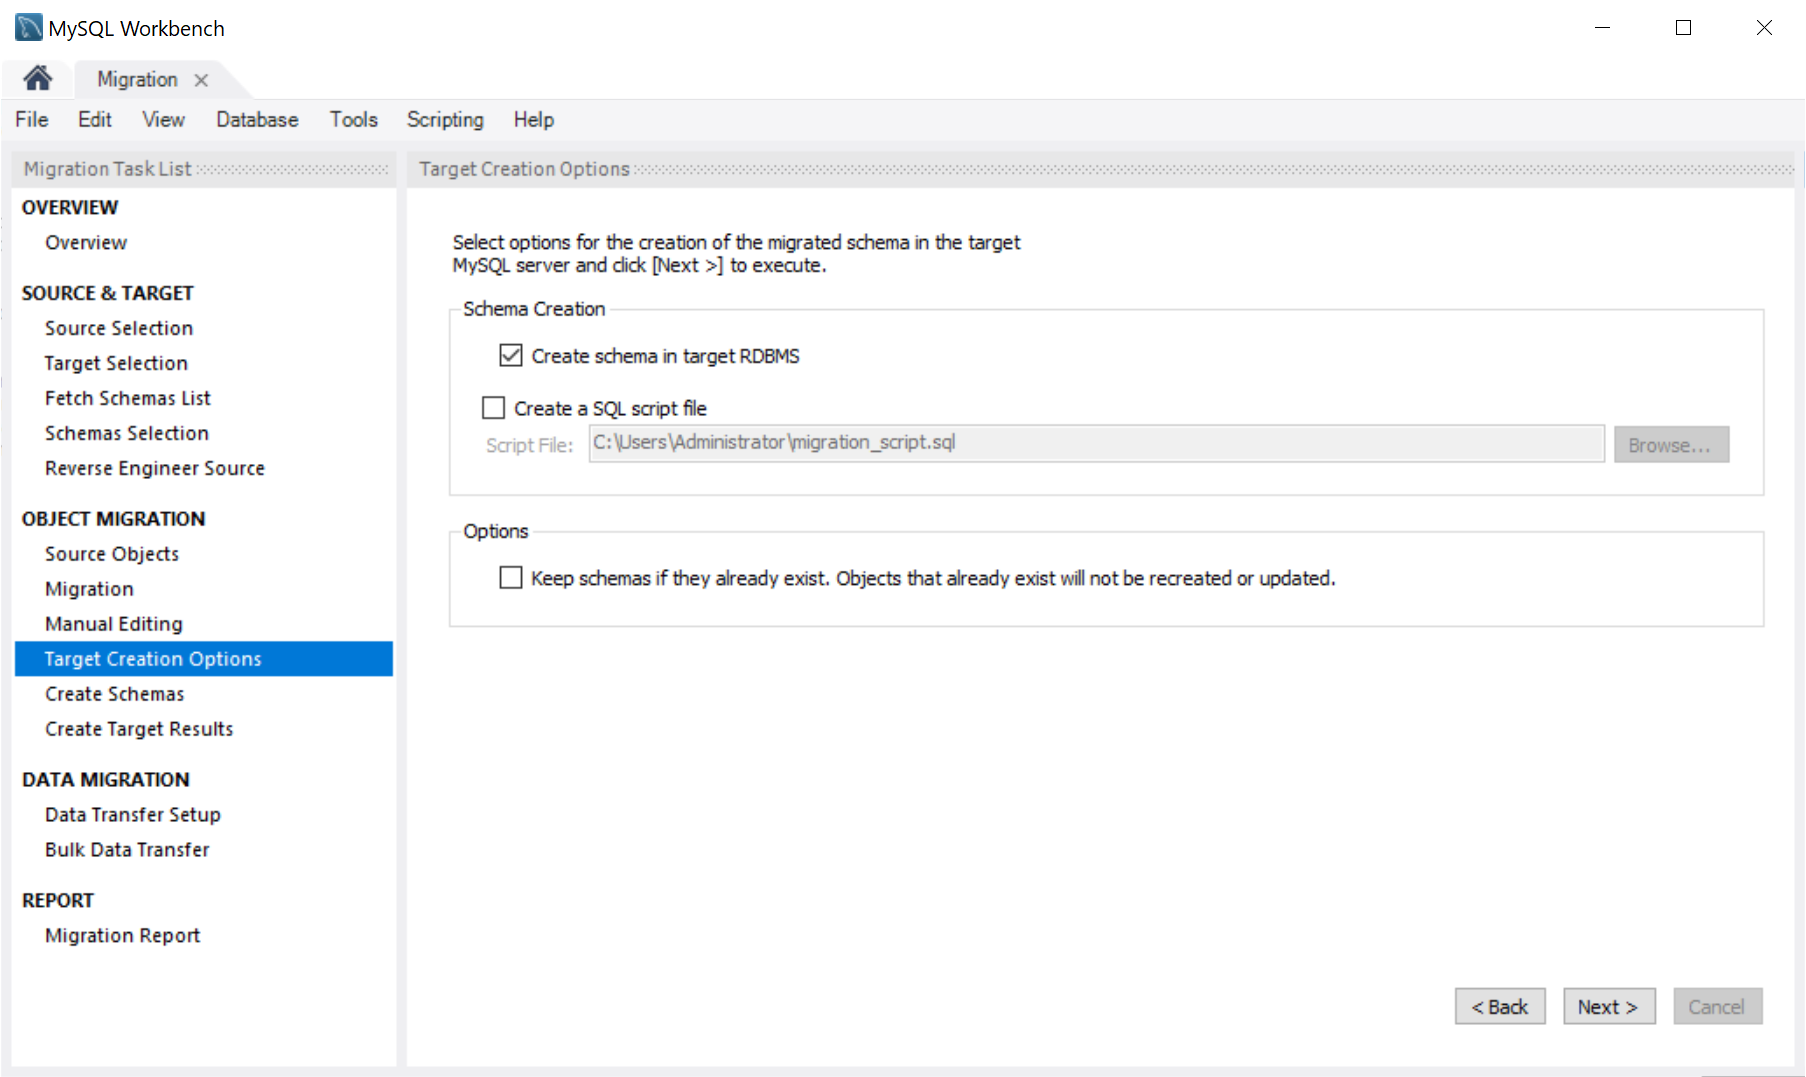Click the Home tab icon
1806x1077 pixels.
(x=38, y=78)
